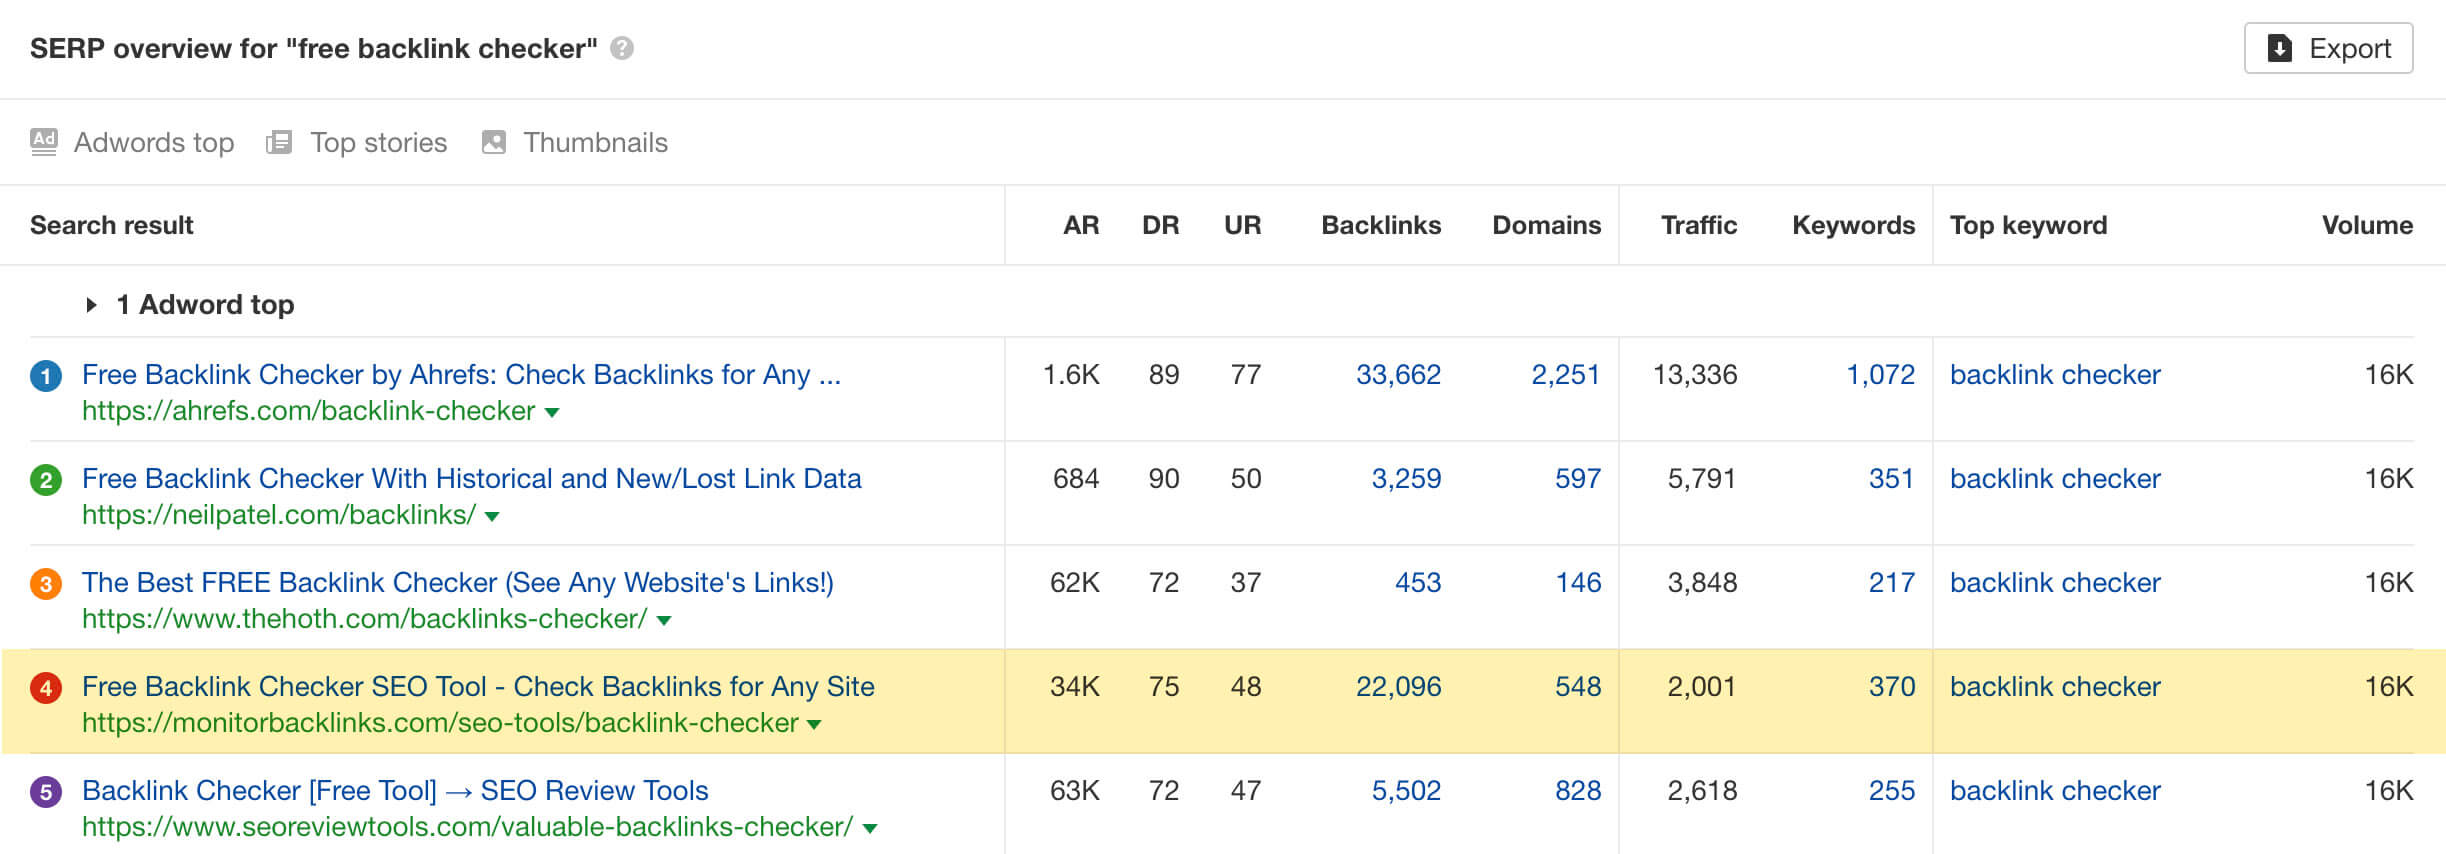Open keywords count 255
Image resolution: width=2446 pixels, height=854 pixels.
tap(1892, 790)
